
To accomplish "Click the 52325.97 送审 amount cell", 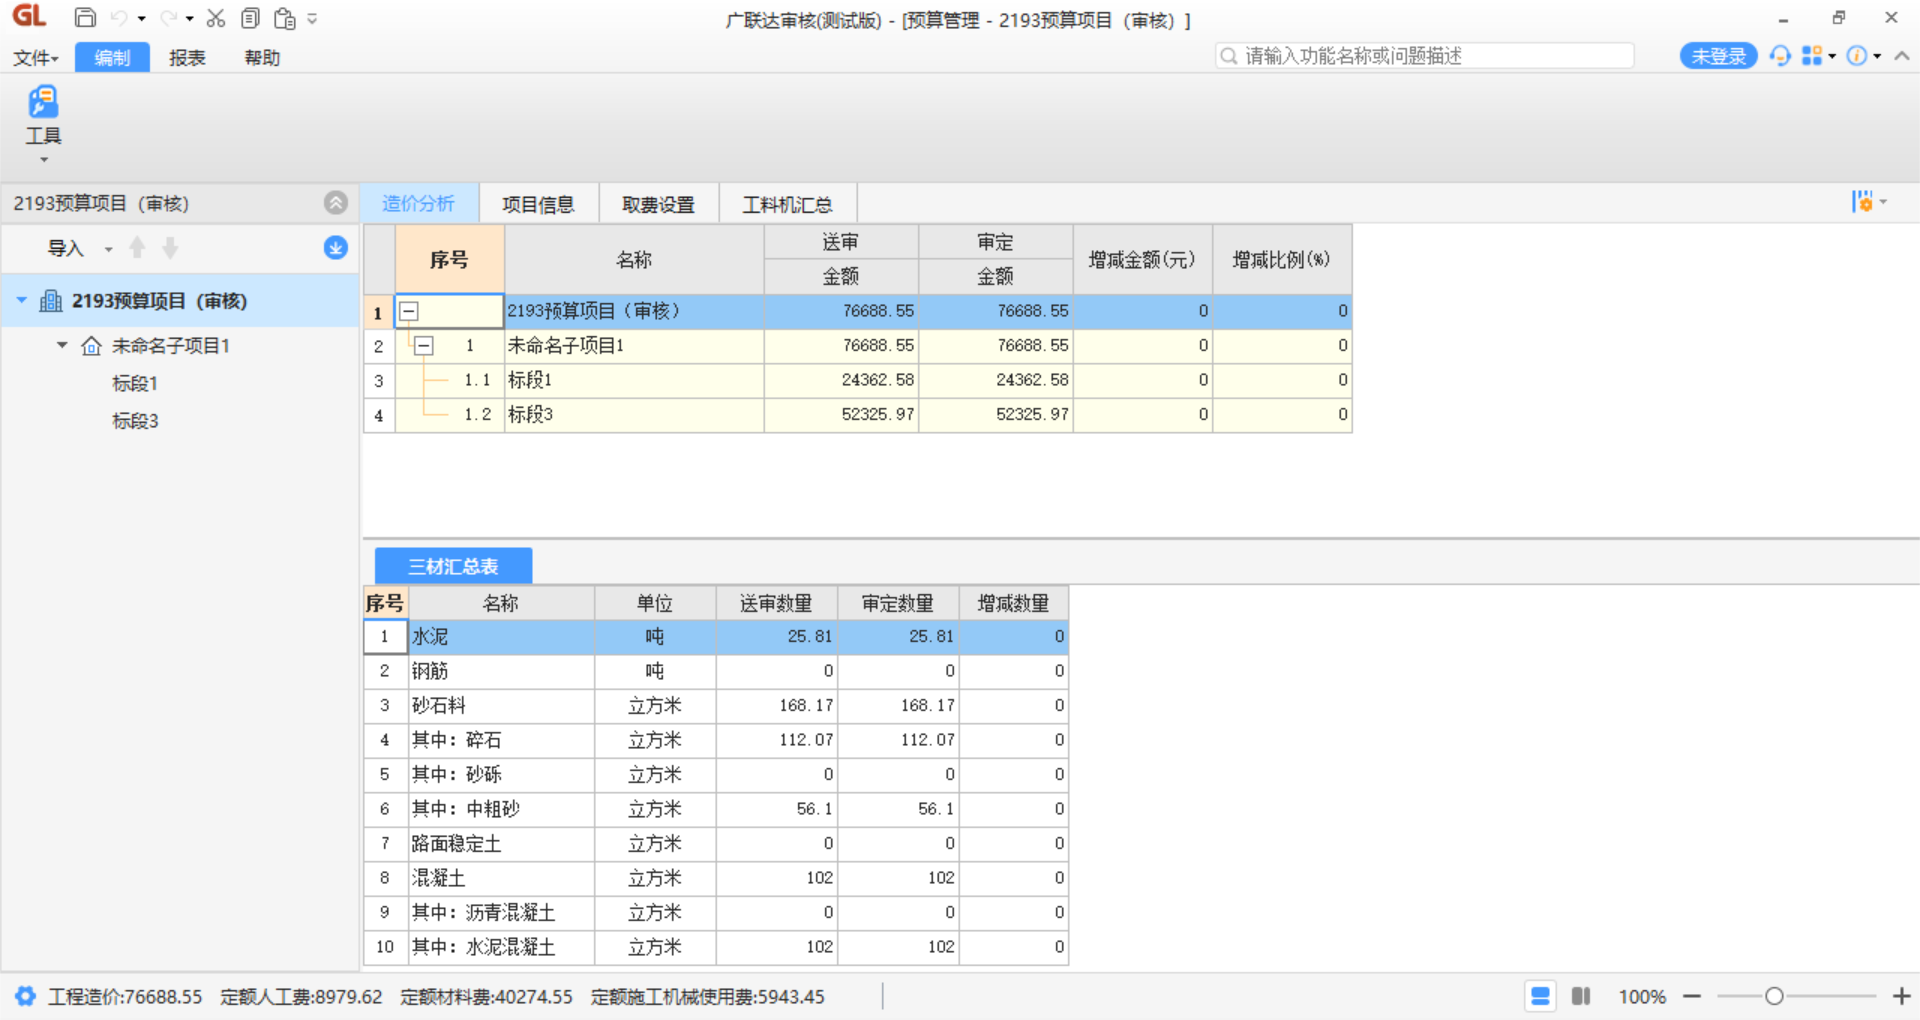I will (841, 414).
